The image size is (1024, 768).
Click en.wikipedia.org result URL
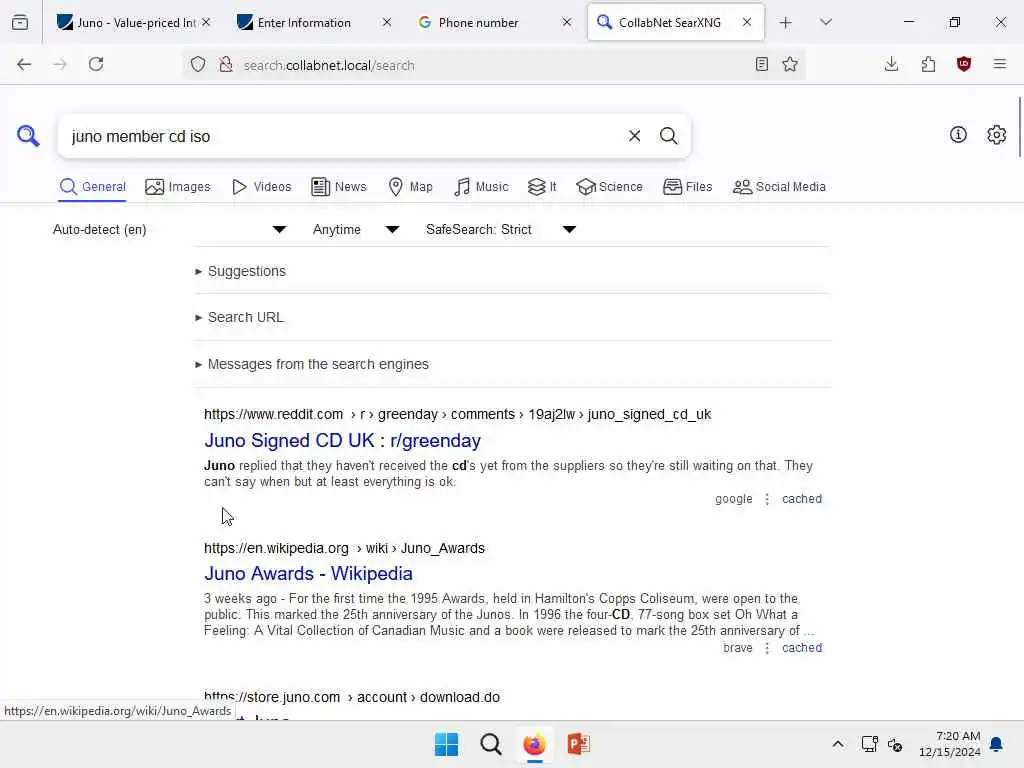(344, 549)
